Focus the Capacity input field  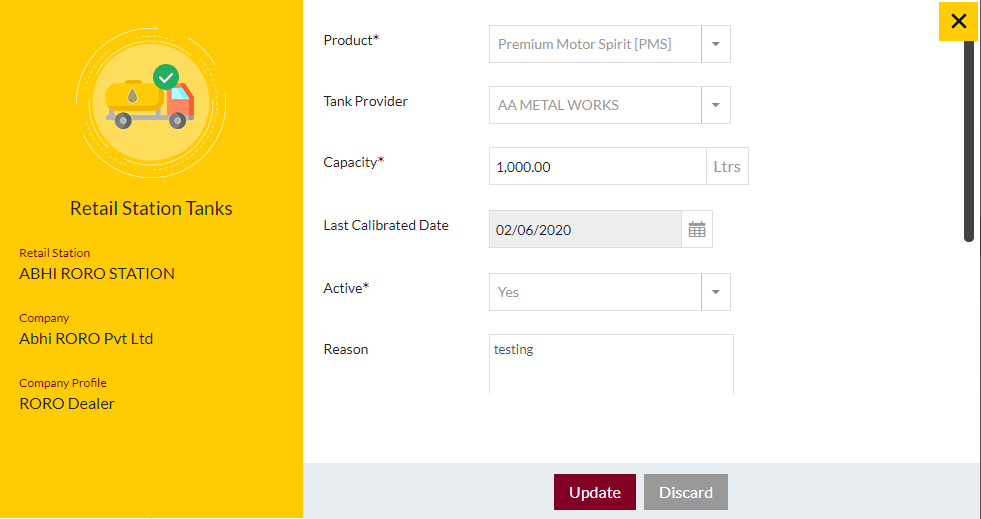pos(597,166)
